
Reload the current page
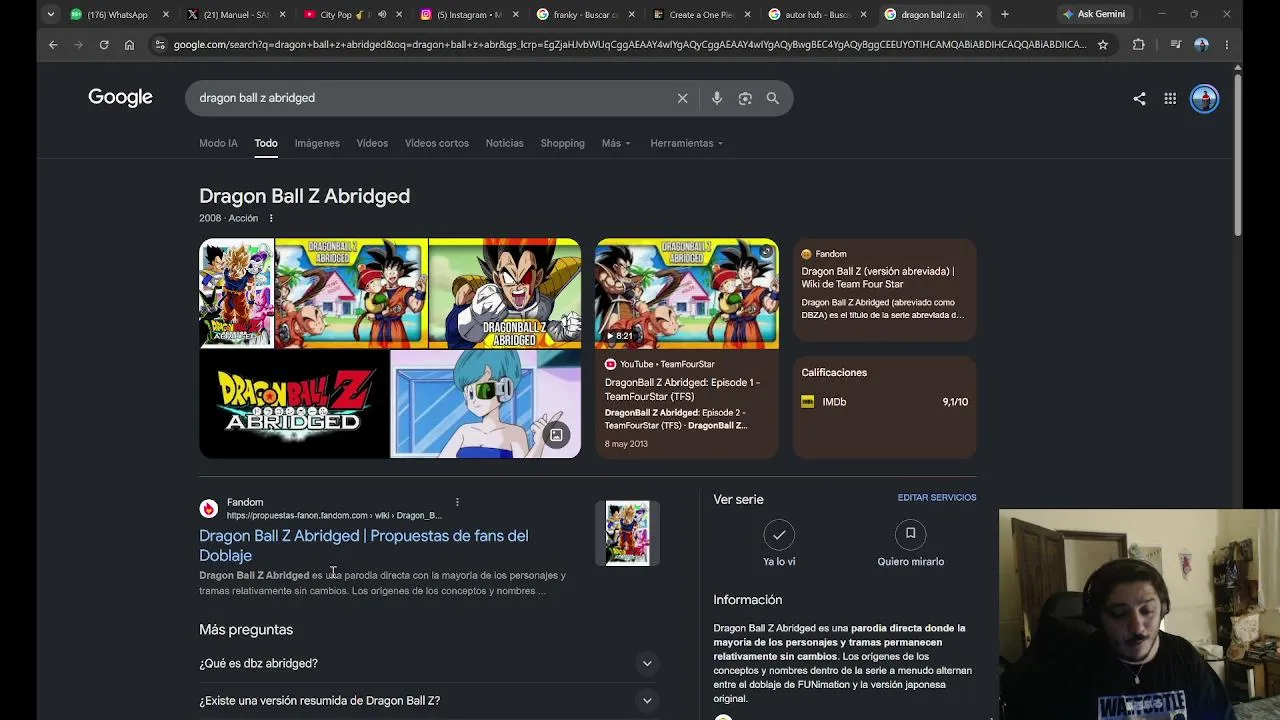pos(104,44)
